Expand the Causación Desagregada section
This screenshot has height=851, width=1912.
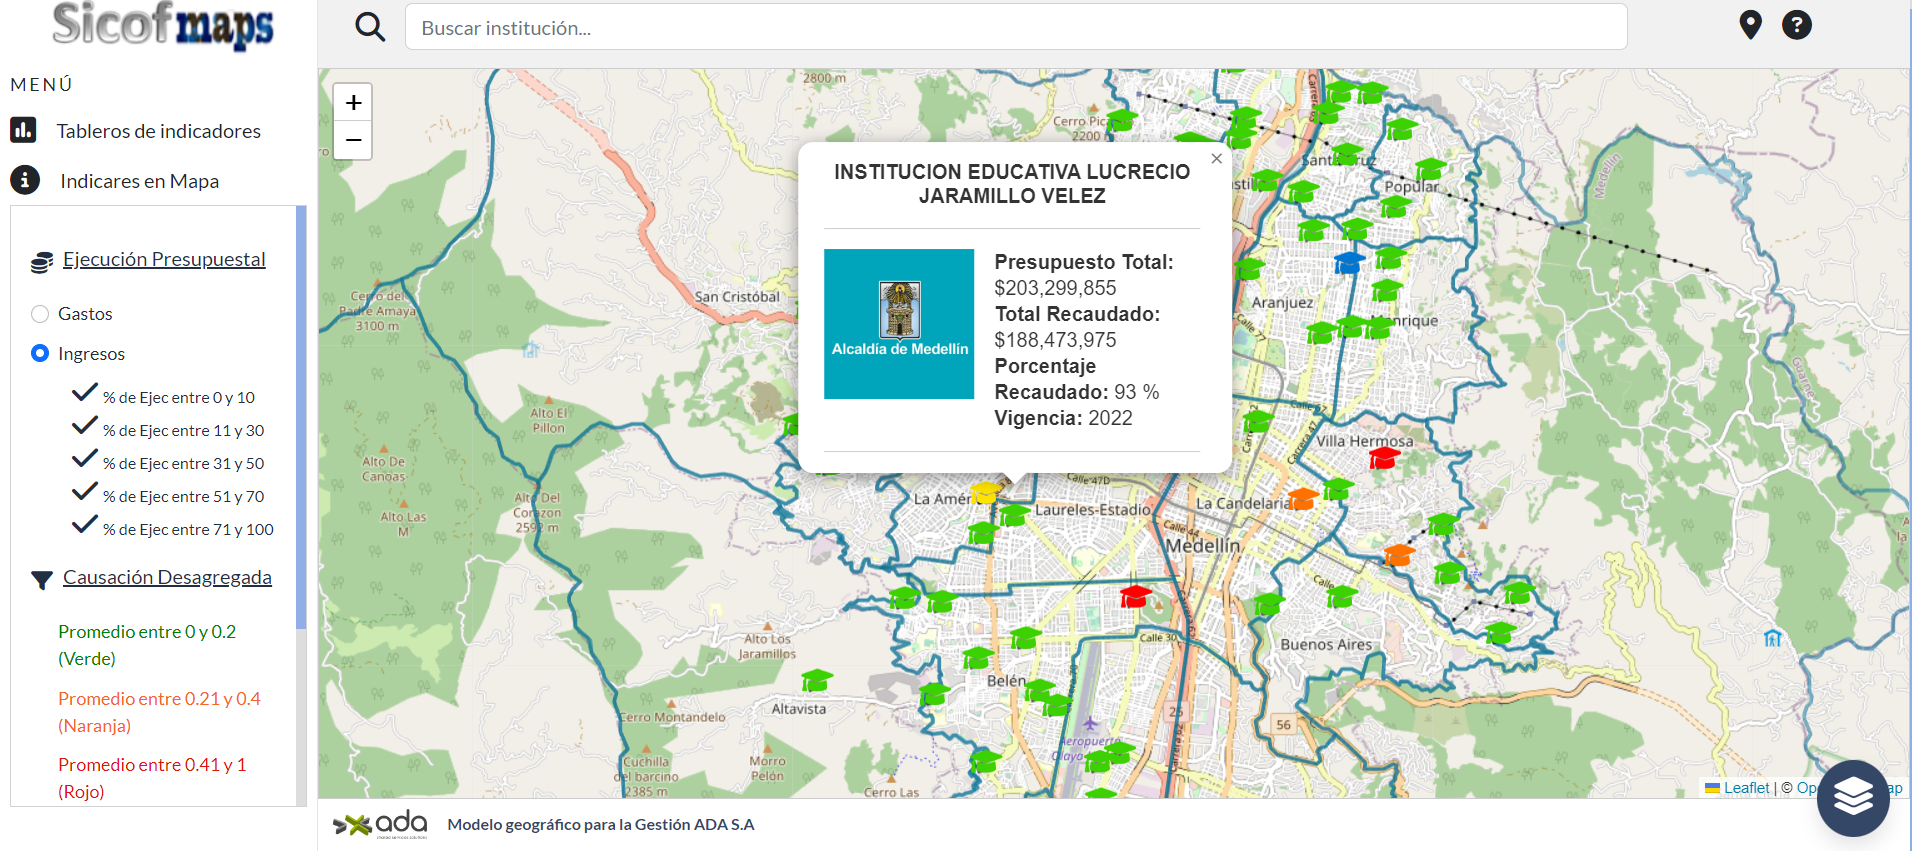point(167,578)
